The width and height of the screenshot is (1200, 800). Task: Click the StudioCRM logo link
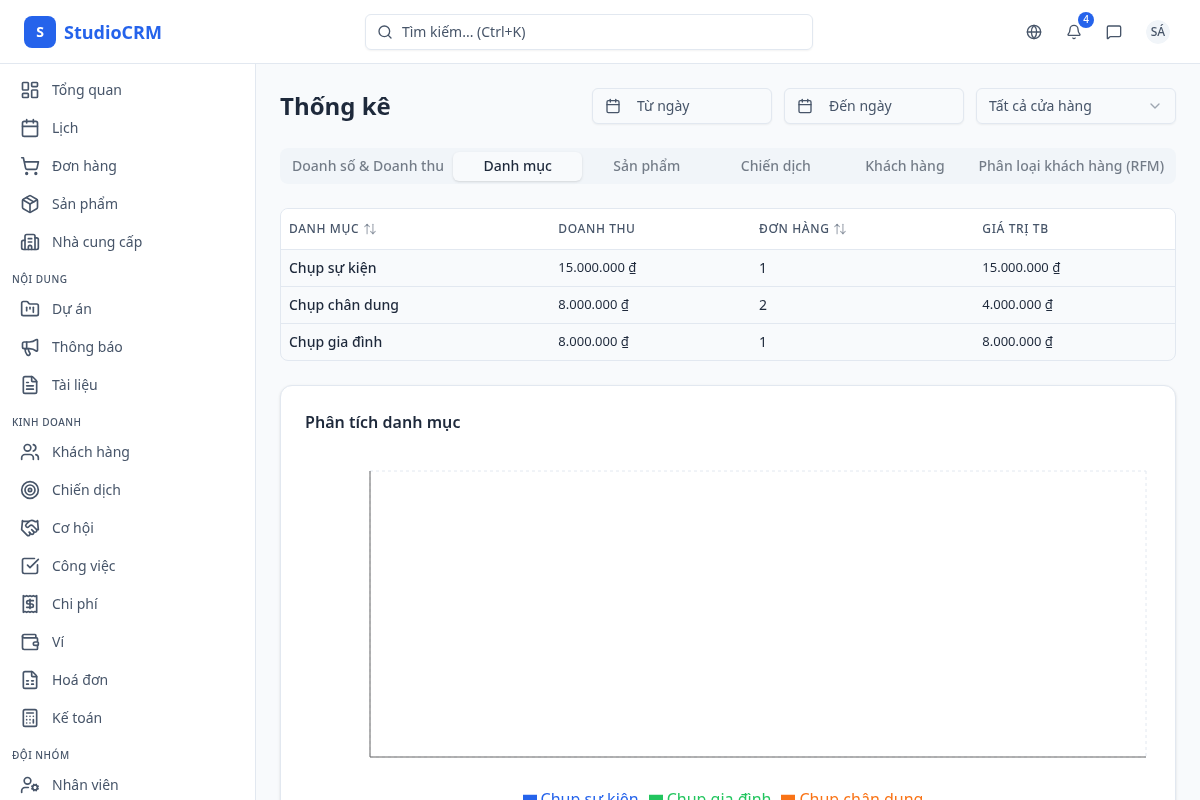93,32
